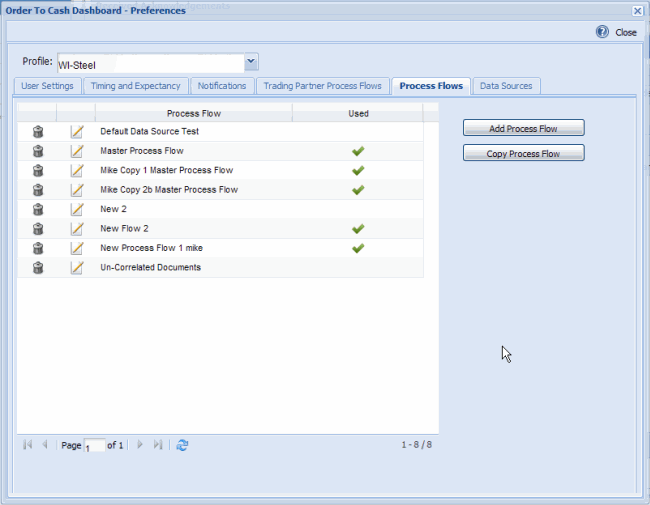Screen dimensions: 650x505
Task: Select Mike Copy 1 Master Process Flow name
Action: point(167,170)
